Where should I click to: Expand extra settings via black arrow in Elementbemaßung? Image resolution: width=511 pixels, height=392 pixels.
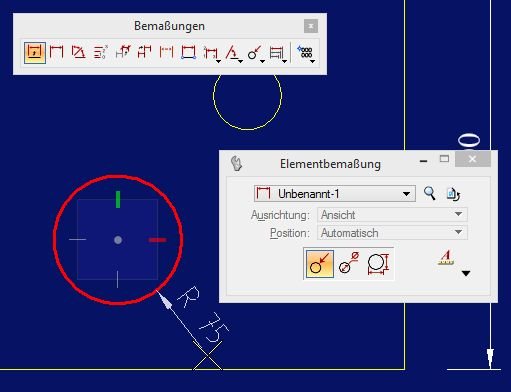[466, 273]
